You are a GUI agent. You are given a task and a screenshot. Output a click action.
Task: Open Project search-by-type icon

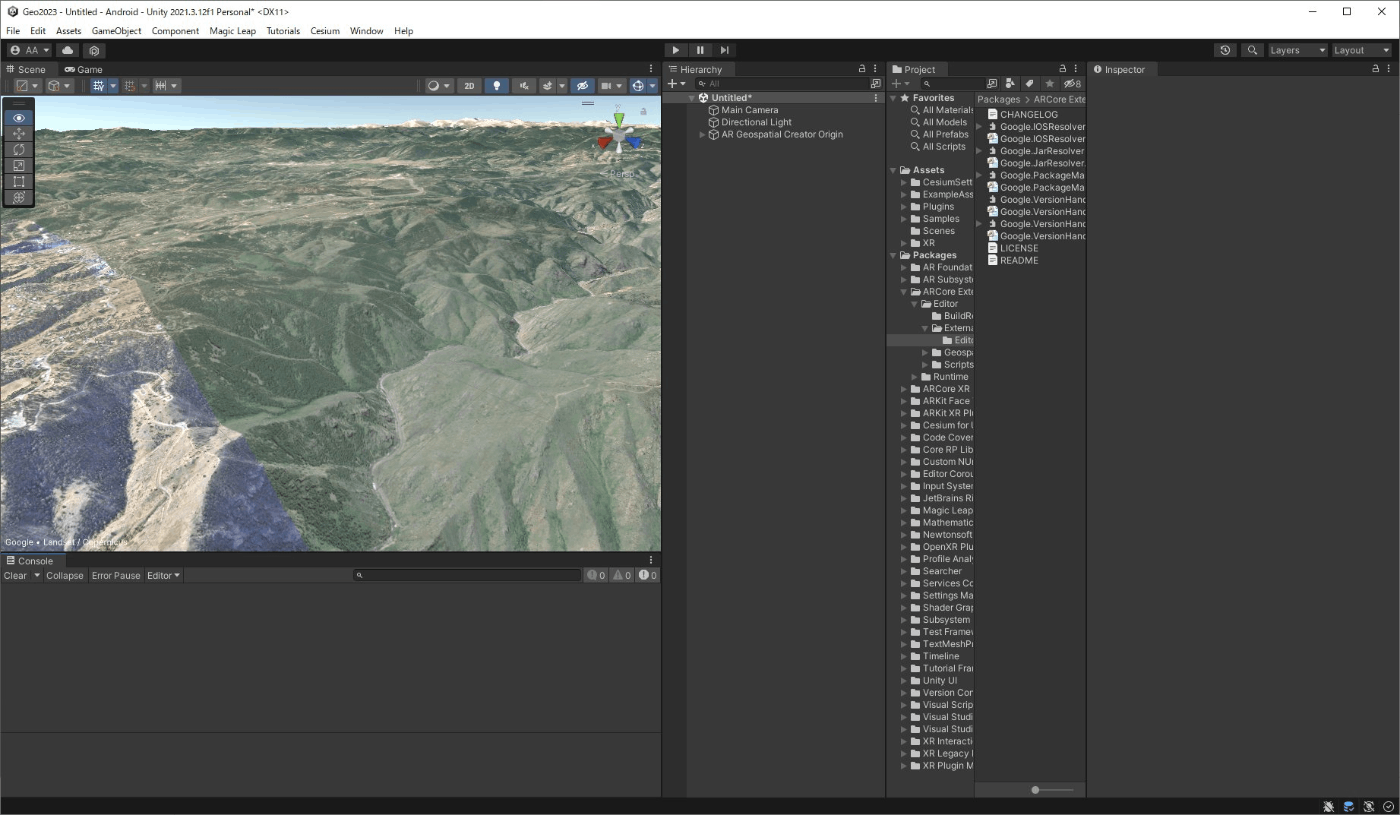[x=991, y=84]
